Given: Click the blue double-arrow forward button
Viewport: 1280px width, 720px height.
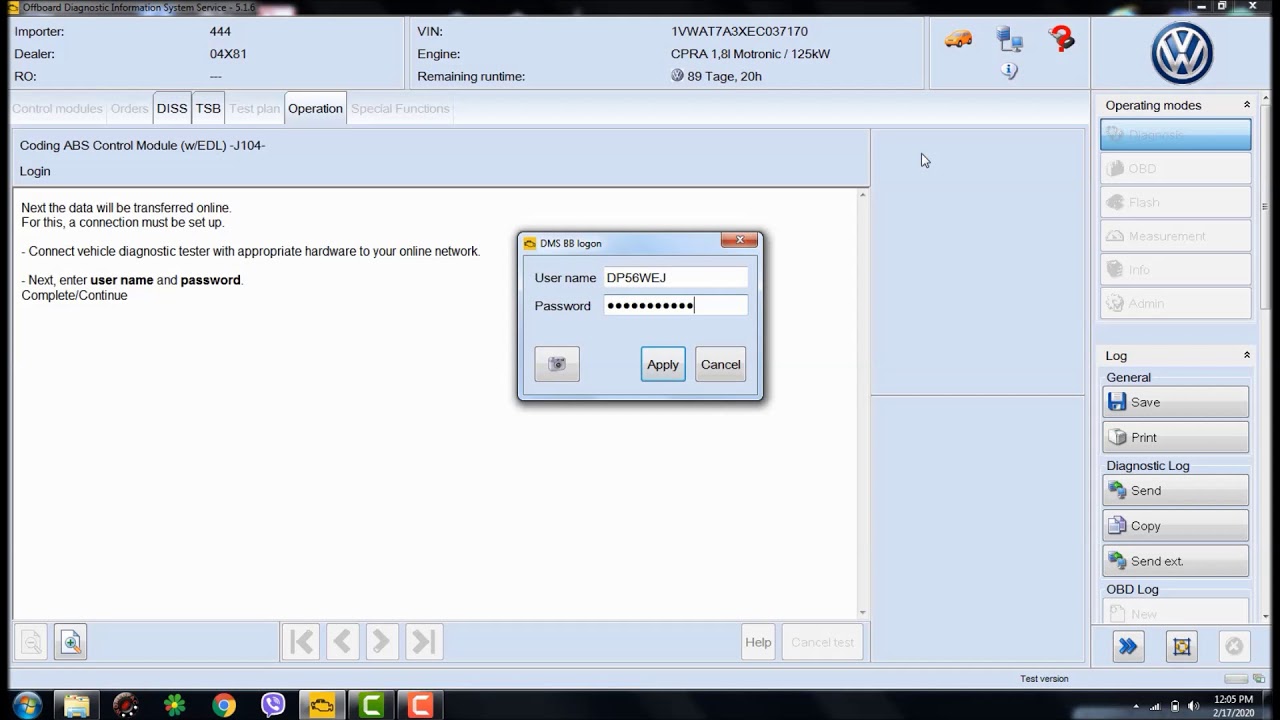Looking at the screenshot, I should pos(1128,647).
